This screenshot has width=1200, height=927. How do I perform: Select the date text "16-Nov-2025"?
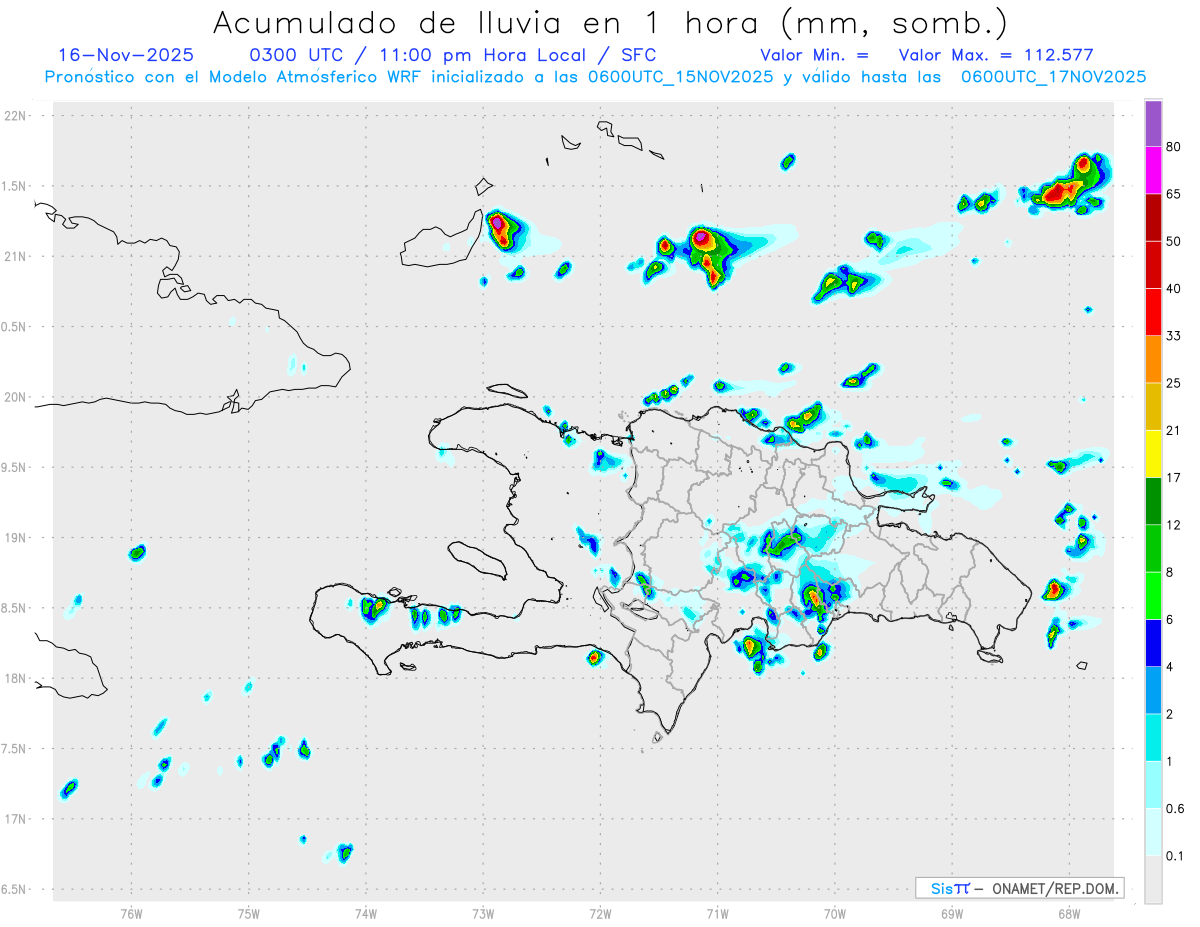pos(126,55)
